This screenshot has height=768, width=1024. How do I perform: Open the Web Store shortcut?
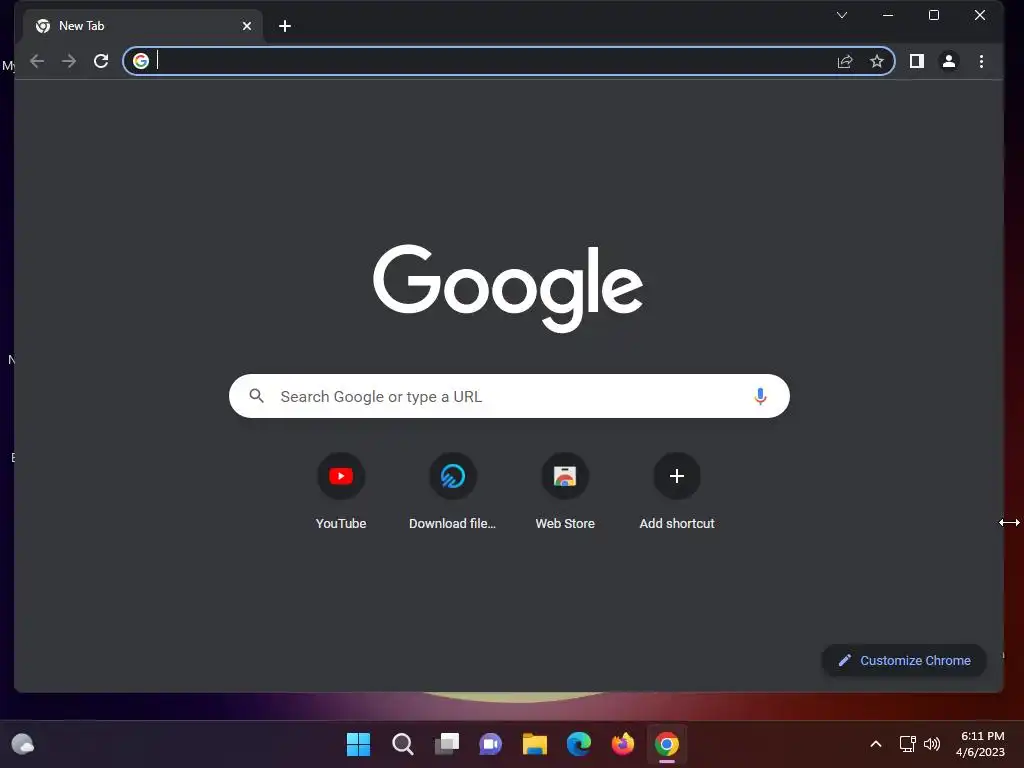point(565,476)
